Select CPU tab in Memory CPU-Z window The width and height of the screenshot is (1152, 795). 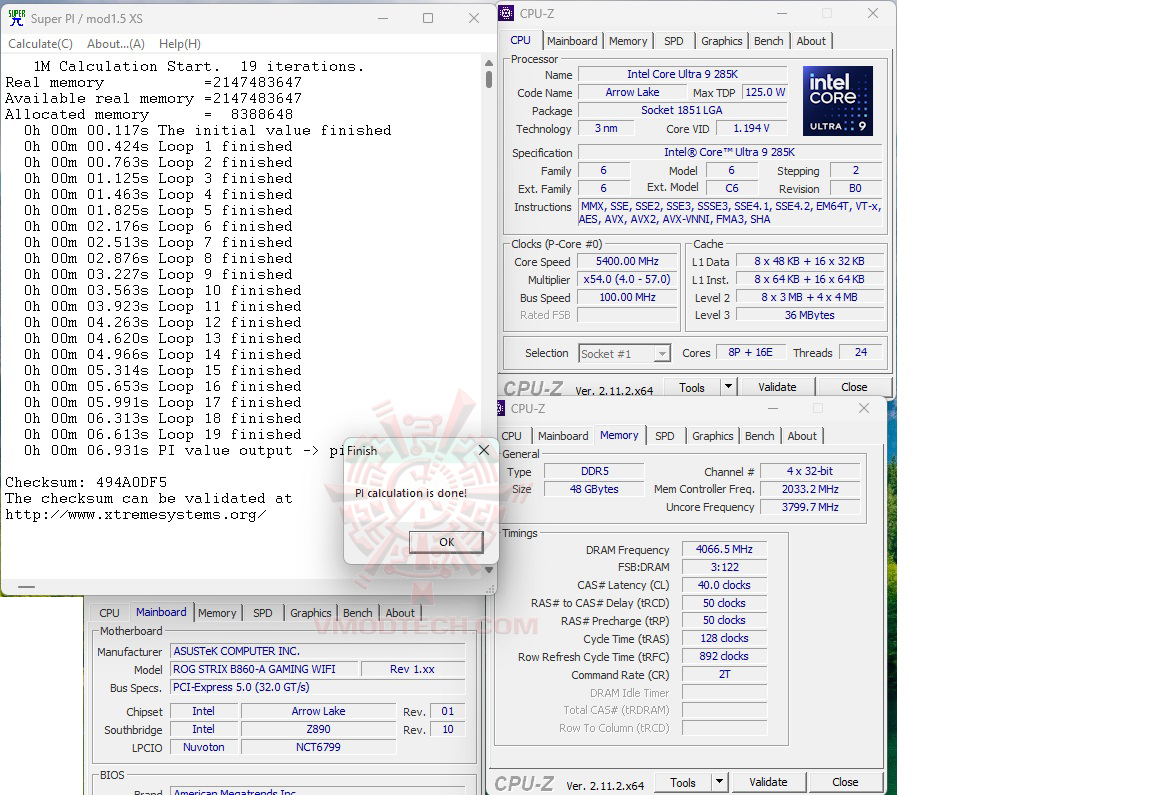tap(511, 436)
